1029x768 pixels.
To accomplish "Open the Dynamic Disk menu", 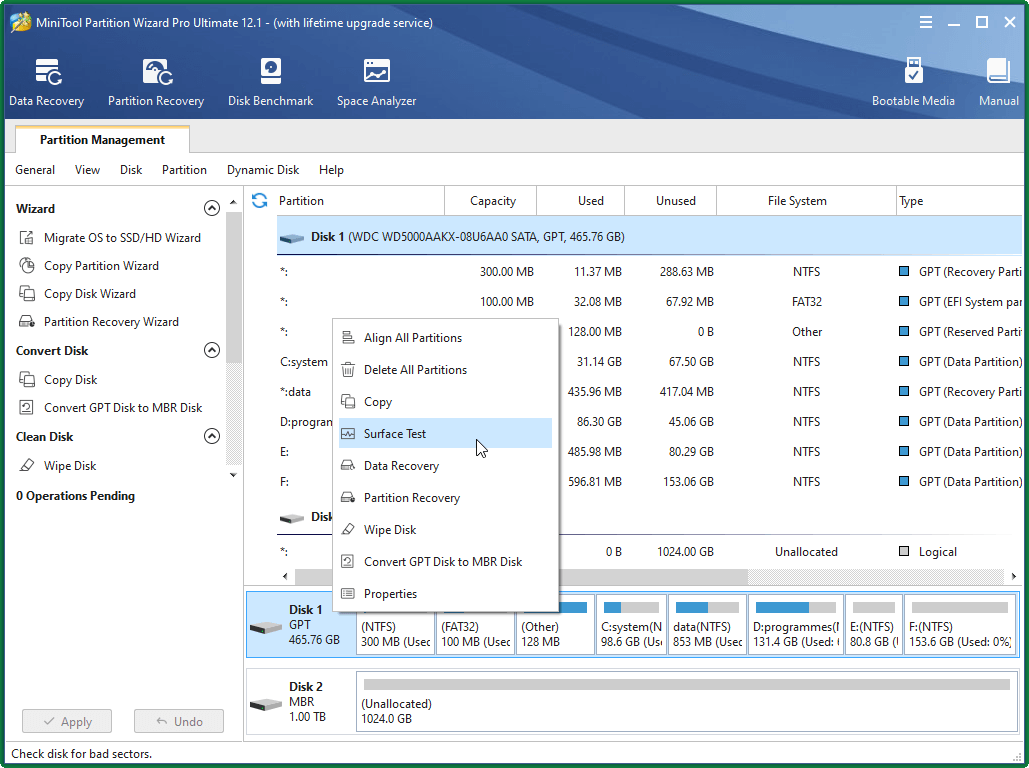I will pos(262,170).
